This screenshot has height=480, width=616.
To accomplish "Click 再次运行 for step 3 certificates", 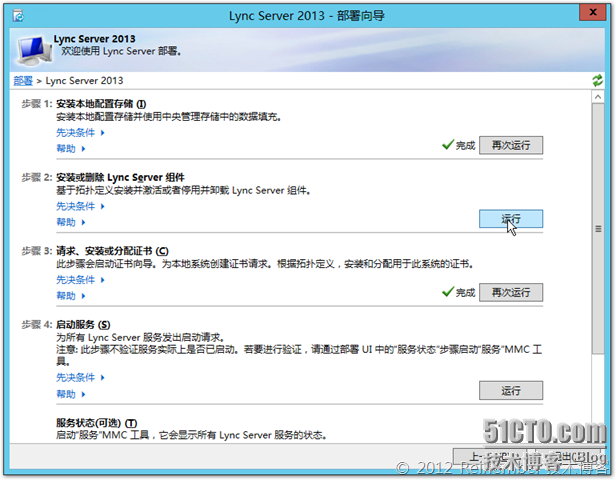I will (511, 292).
